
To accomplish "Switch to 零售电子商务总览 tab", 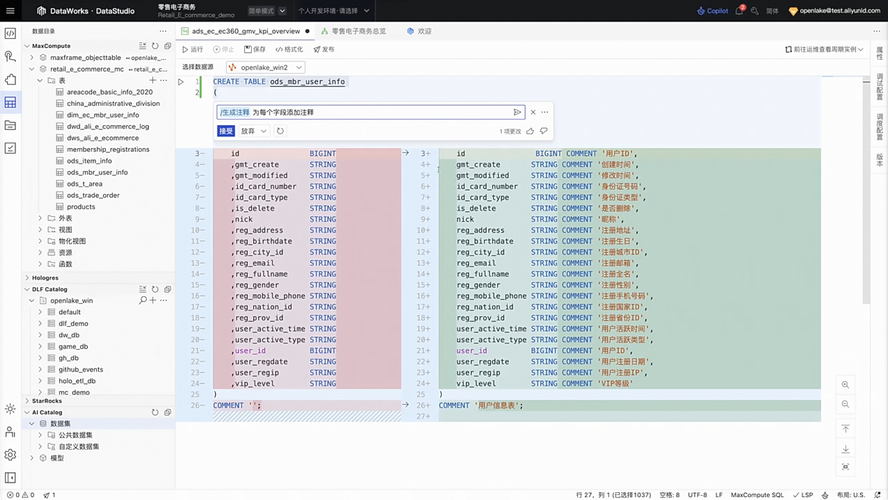I will tap(354, 31).
